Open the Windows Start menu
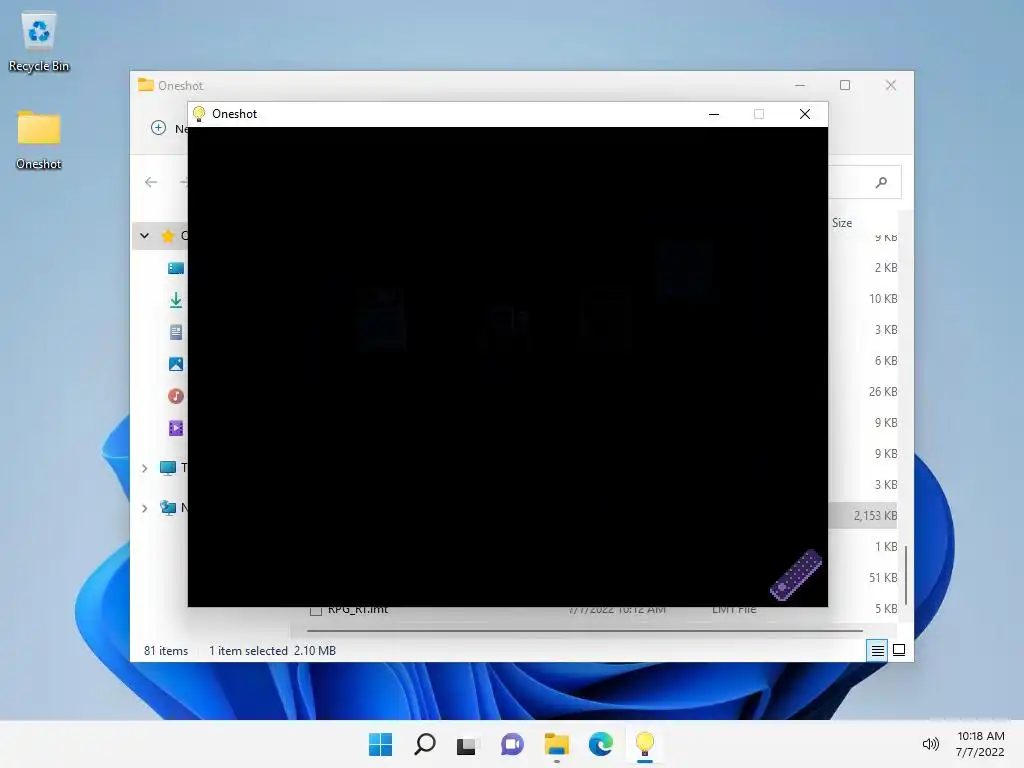The image size is (1024, 768). (x=381, y=744)
